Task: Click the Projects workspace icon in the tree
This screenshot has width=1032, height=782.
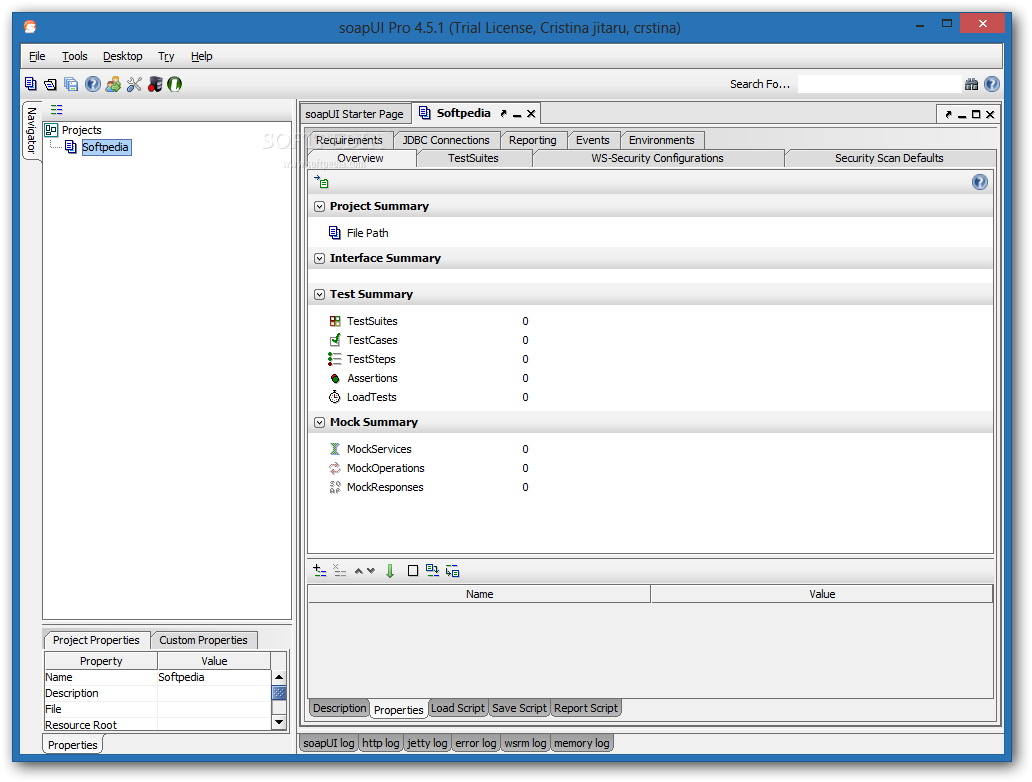Action: point(51,130)
